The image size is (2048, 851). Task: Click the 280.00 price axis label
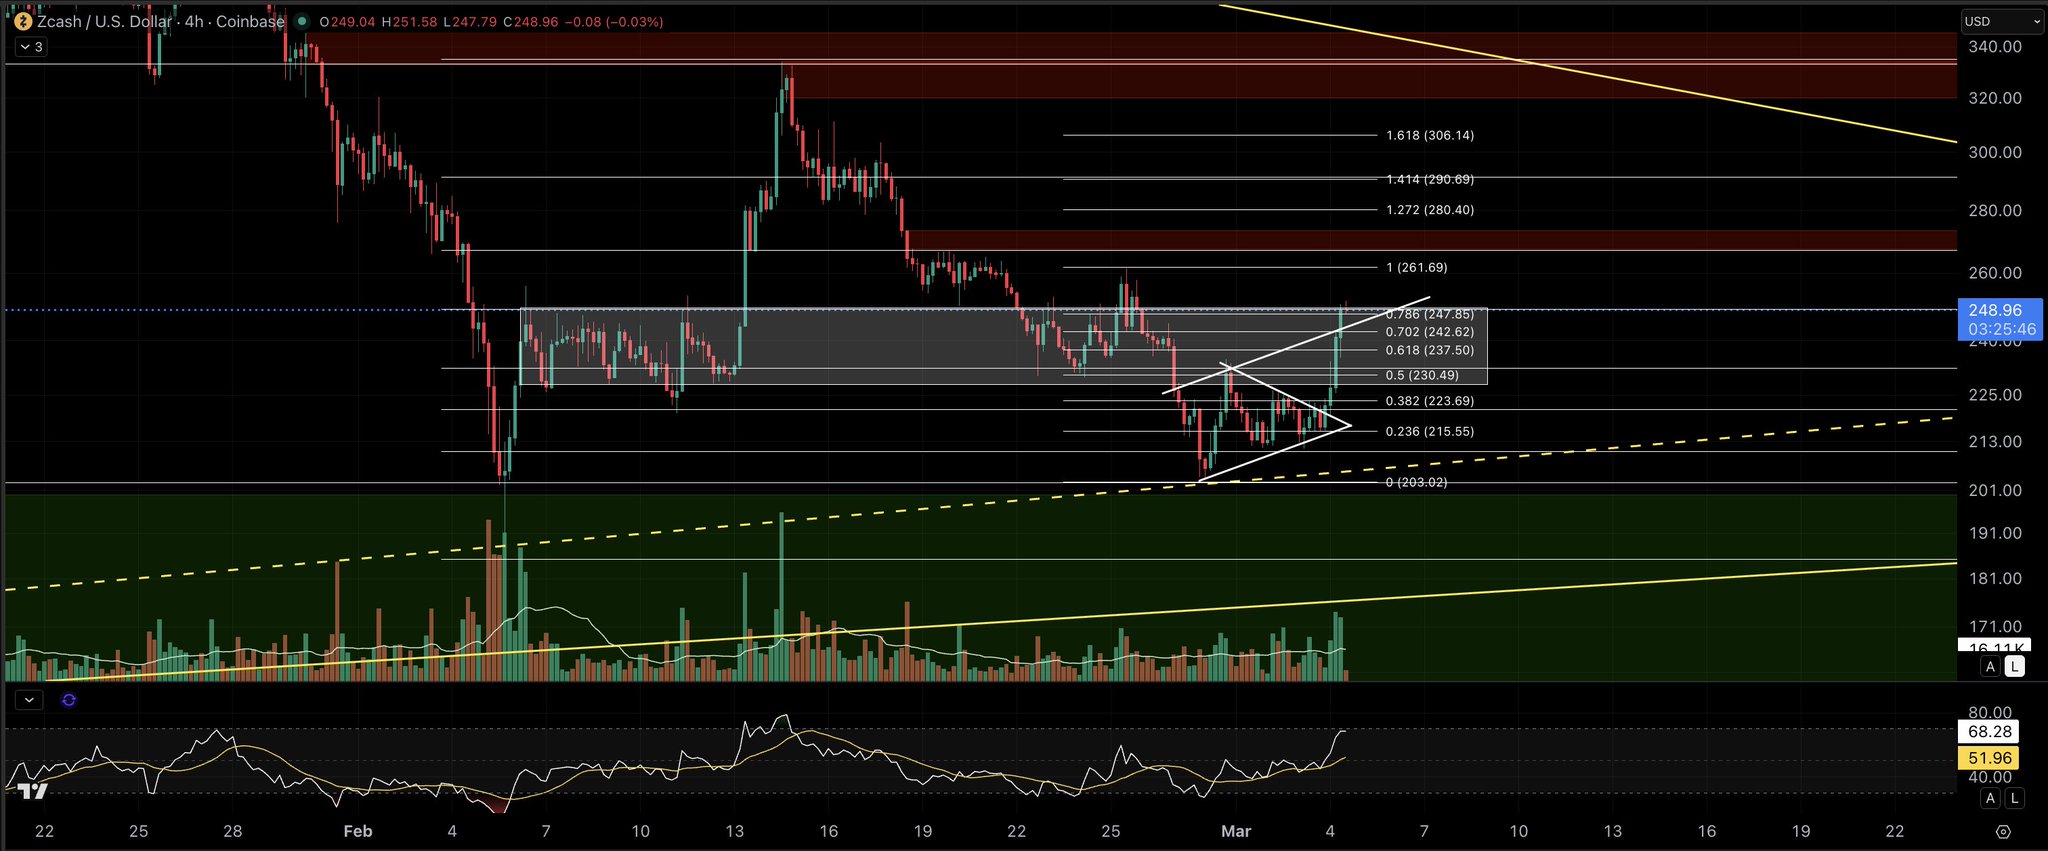(1994, 210)
